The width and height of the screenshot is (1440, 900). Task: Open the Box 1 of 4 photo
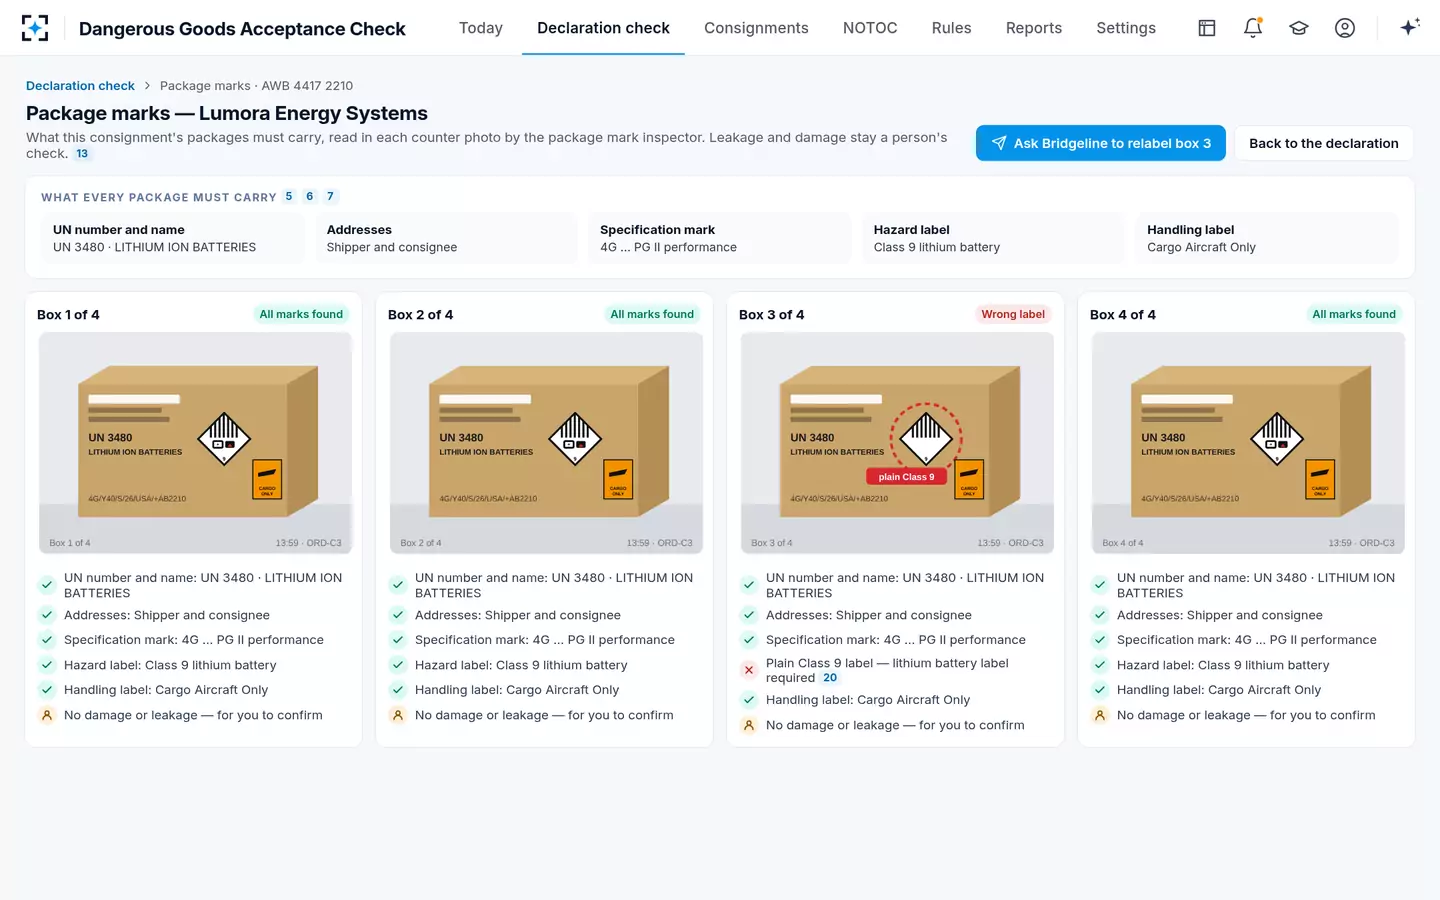(x=195, y=443)
